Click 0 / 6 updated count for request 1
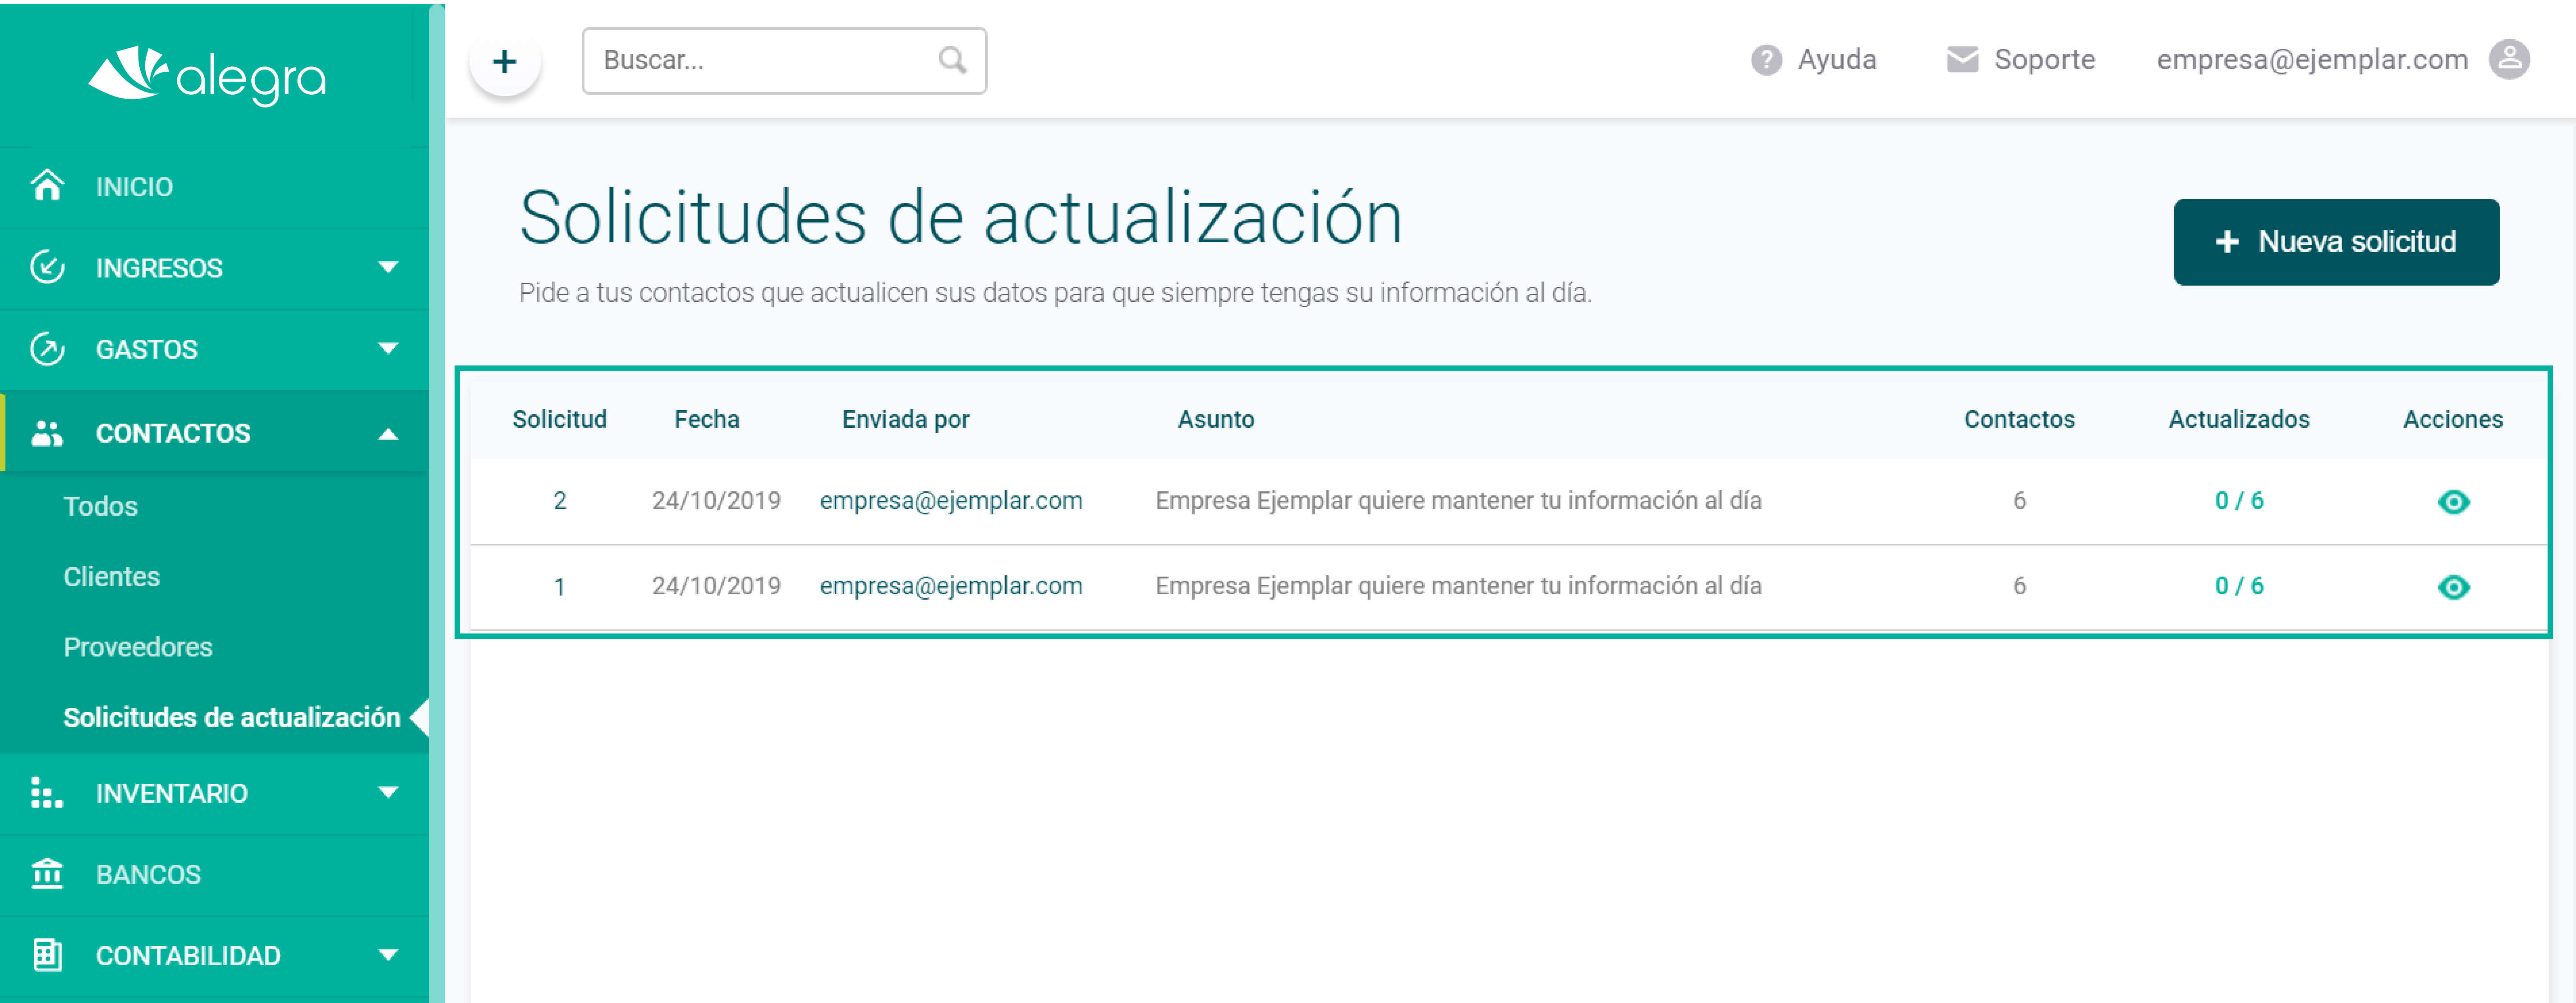The height and width of the screenshot is (1003, 2576). click(x=2239, y=586)
